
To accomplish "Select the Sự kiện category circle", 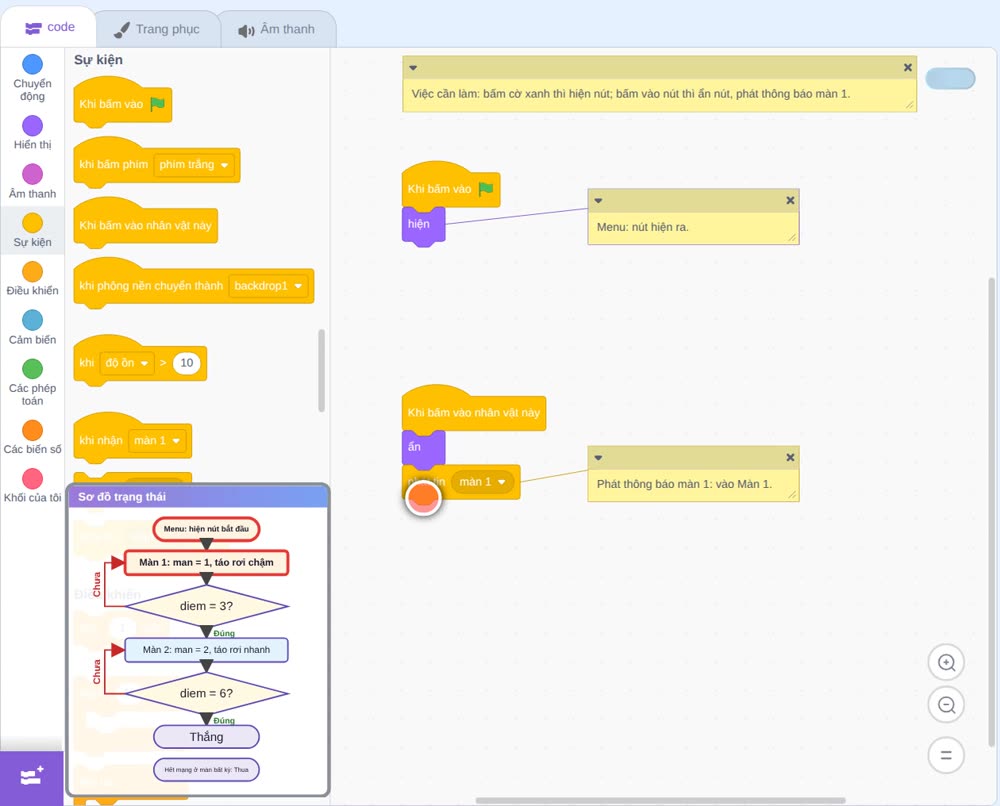I will (33, 223).
